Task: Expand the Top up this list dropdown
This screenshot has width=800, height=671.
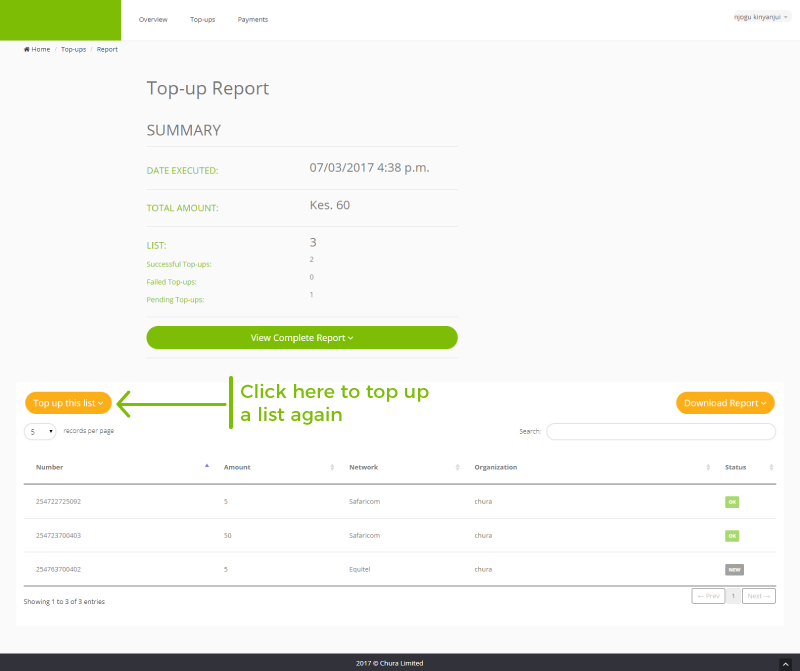Action: [x=68, y=403]
